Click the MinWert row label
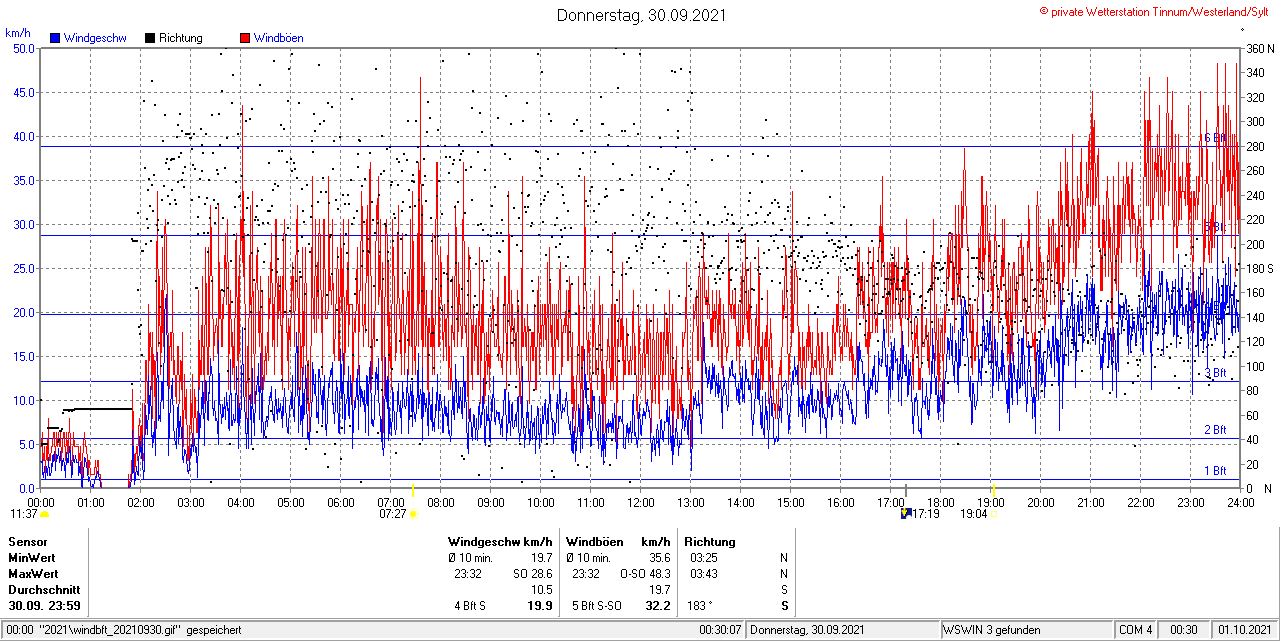Image resolution: width=1280 pixels, height=641 pixels. [32, 558]
